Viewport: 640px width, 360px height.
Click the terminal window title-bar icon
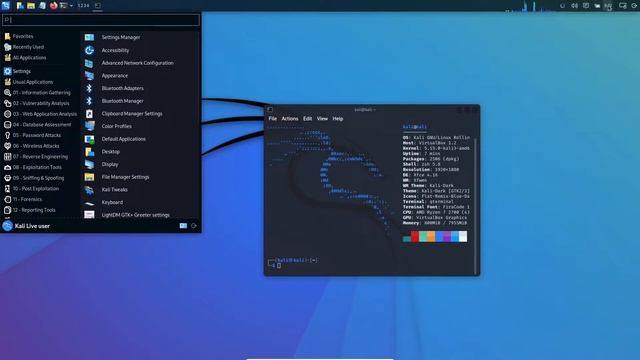[x=270, y=109]
